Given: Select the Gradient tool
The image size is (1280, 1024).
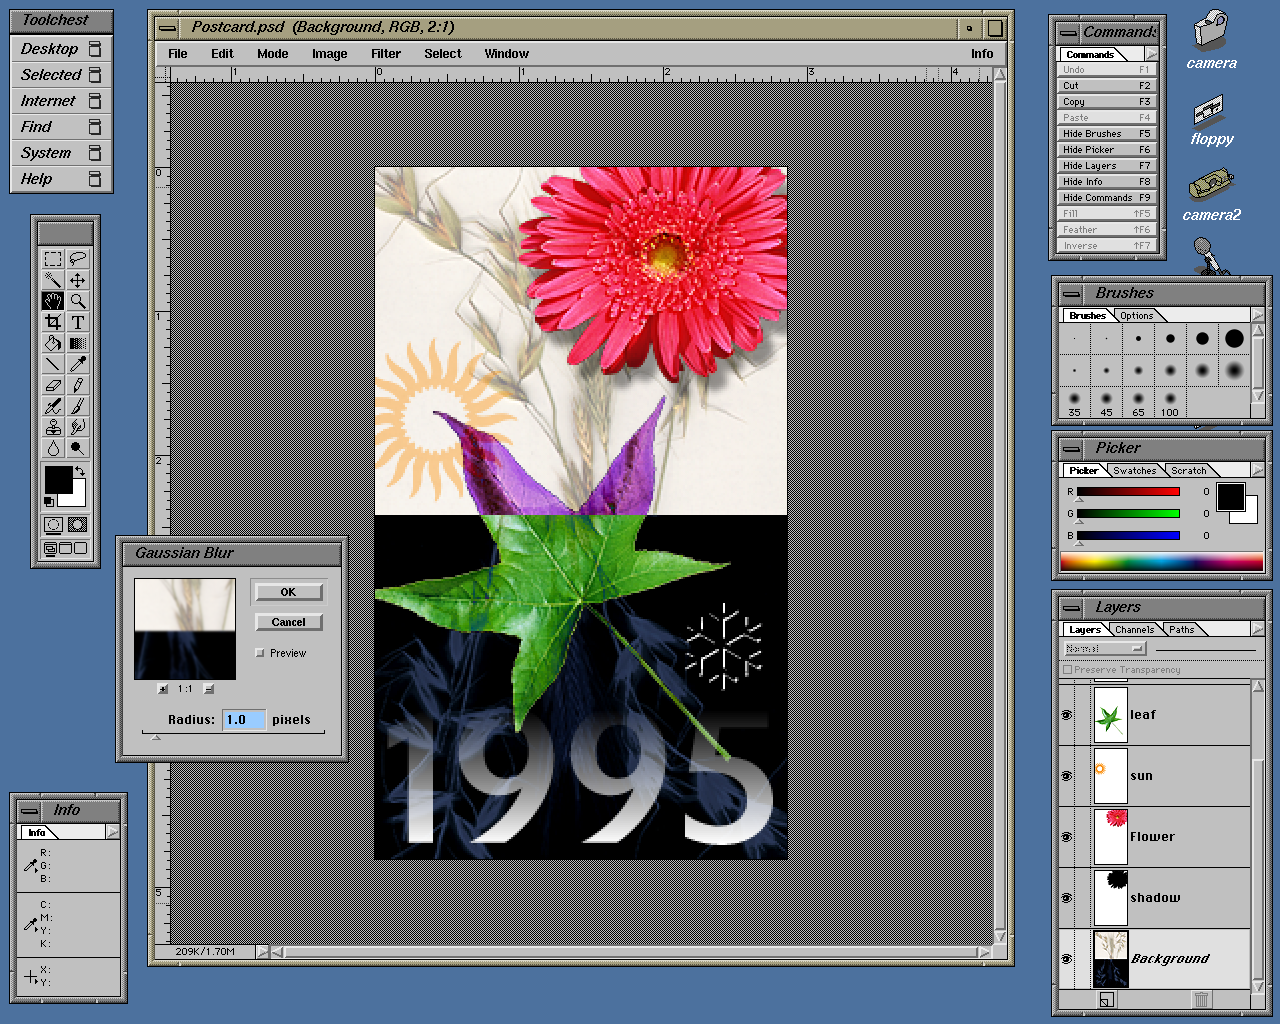Looking at the screenshot, I should [x=77, y=343].
